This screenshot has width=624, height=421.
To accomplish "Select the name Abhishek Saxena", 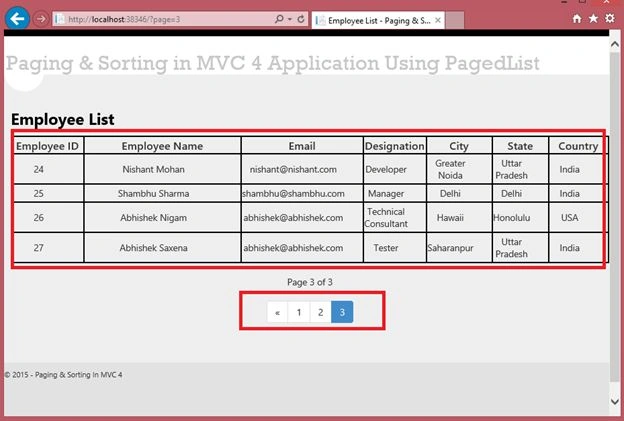I will pos(154,248).
